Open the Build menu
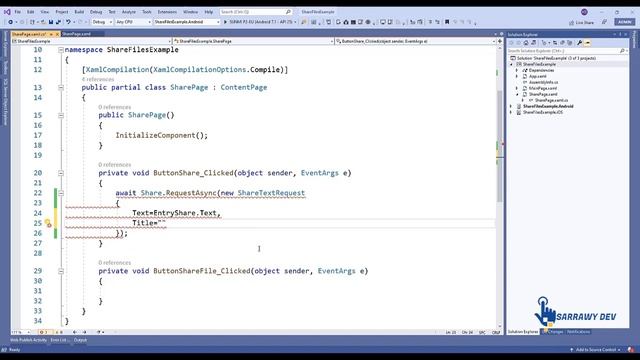Screen dimensions: 640x360 (79, 12)
